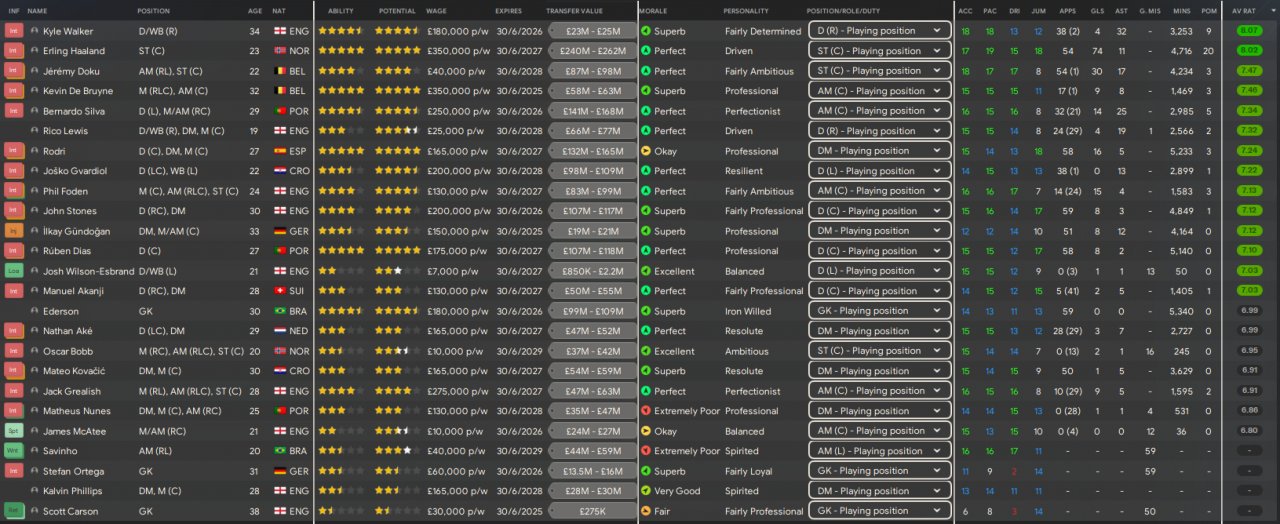Sort table by MORALE column header

point(653,10)
